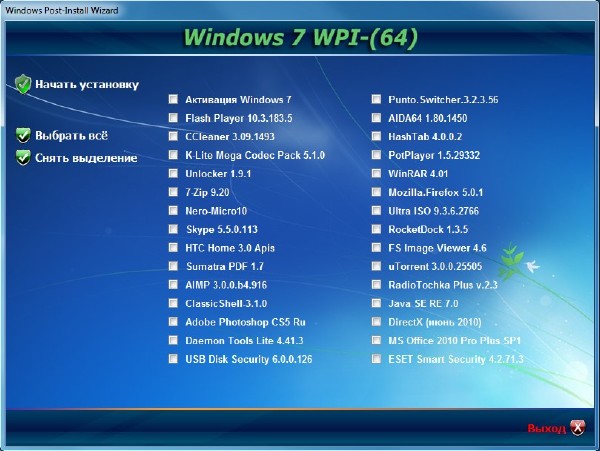600x451 pixels.
Task: Toggle the Mozilla Firefox 5.0.1 checkbox
Action: pyautogui.click(x=376, y=193)
